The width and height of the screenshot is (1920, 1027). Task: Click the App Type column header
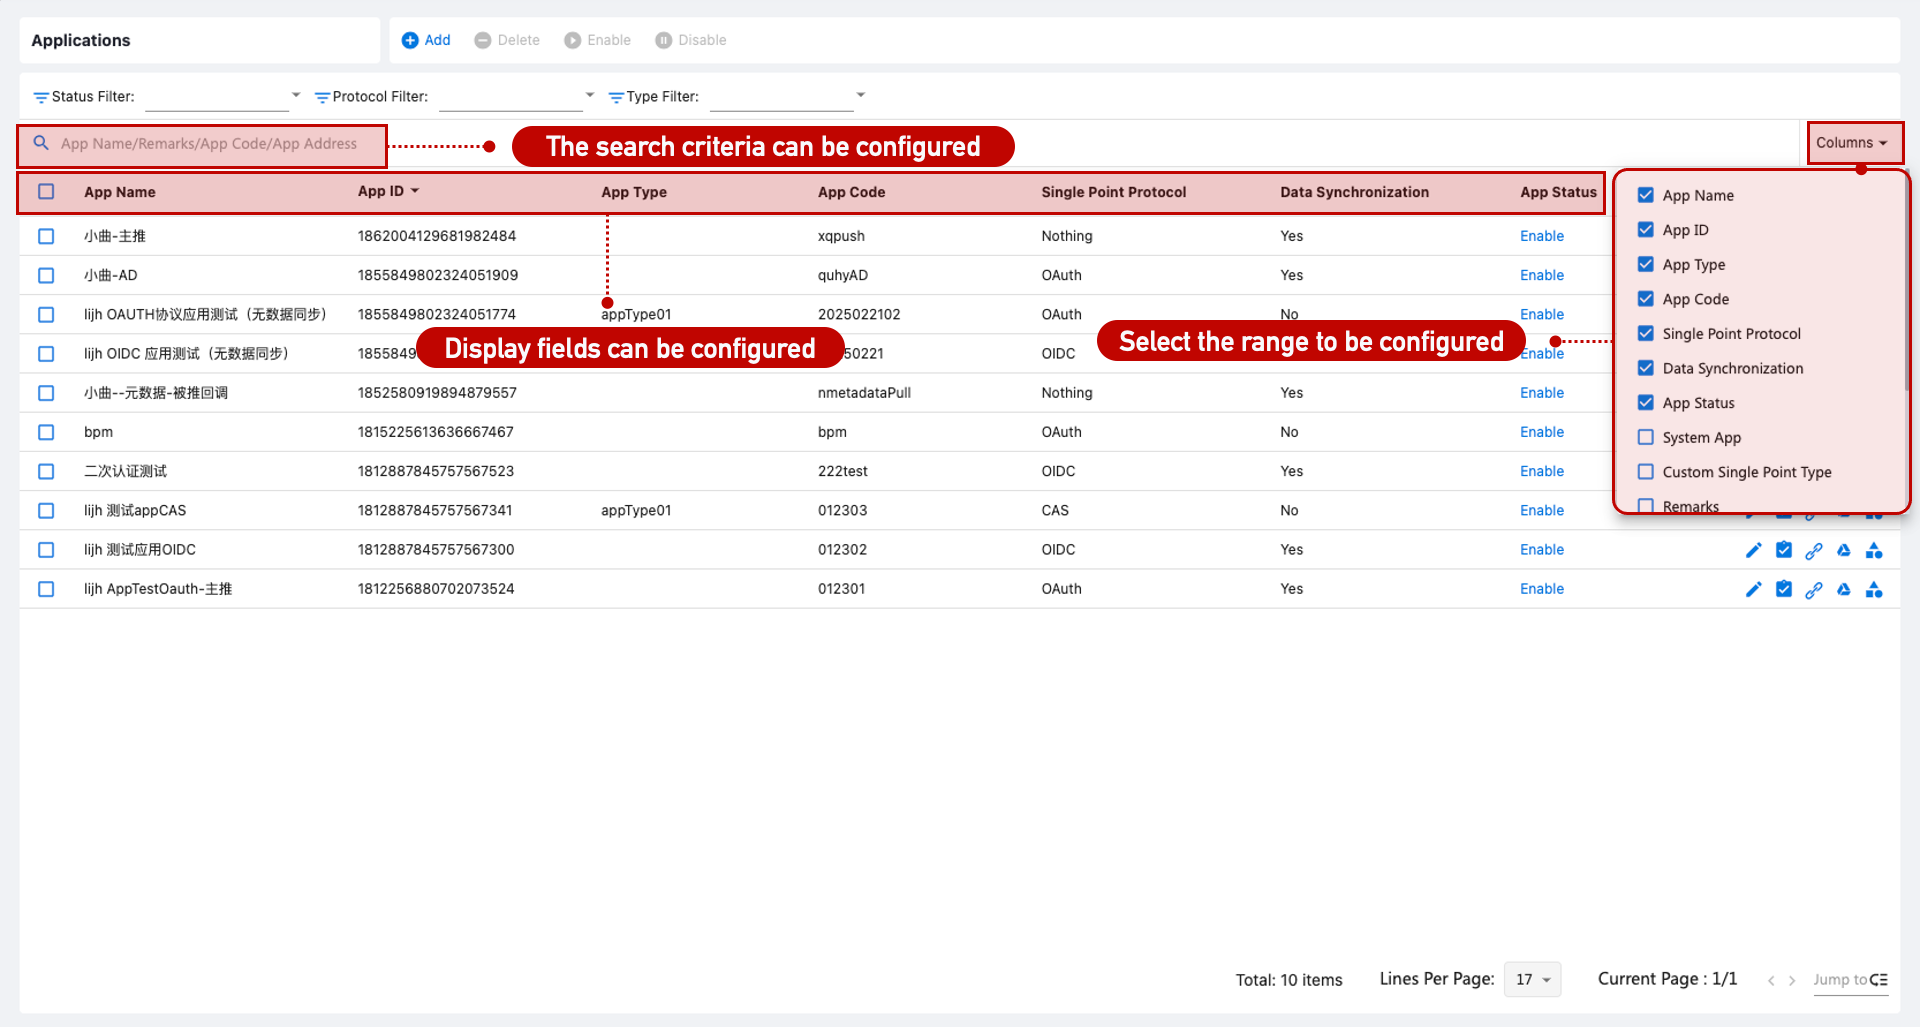coord(634,191)
